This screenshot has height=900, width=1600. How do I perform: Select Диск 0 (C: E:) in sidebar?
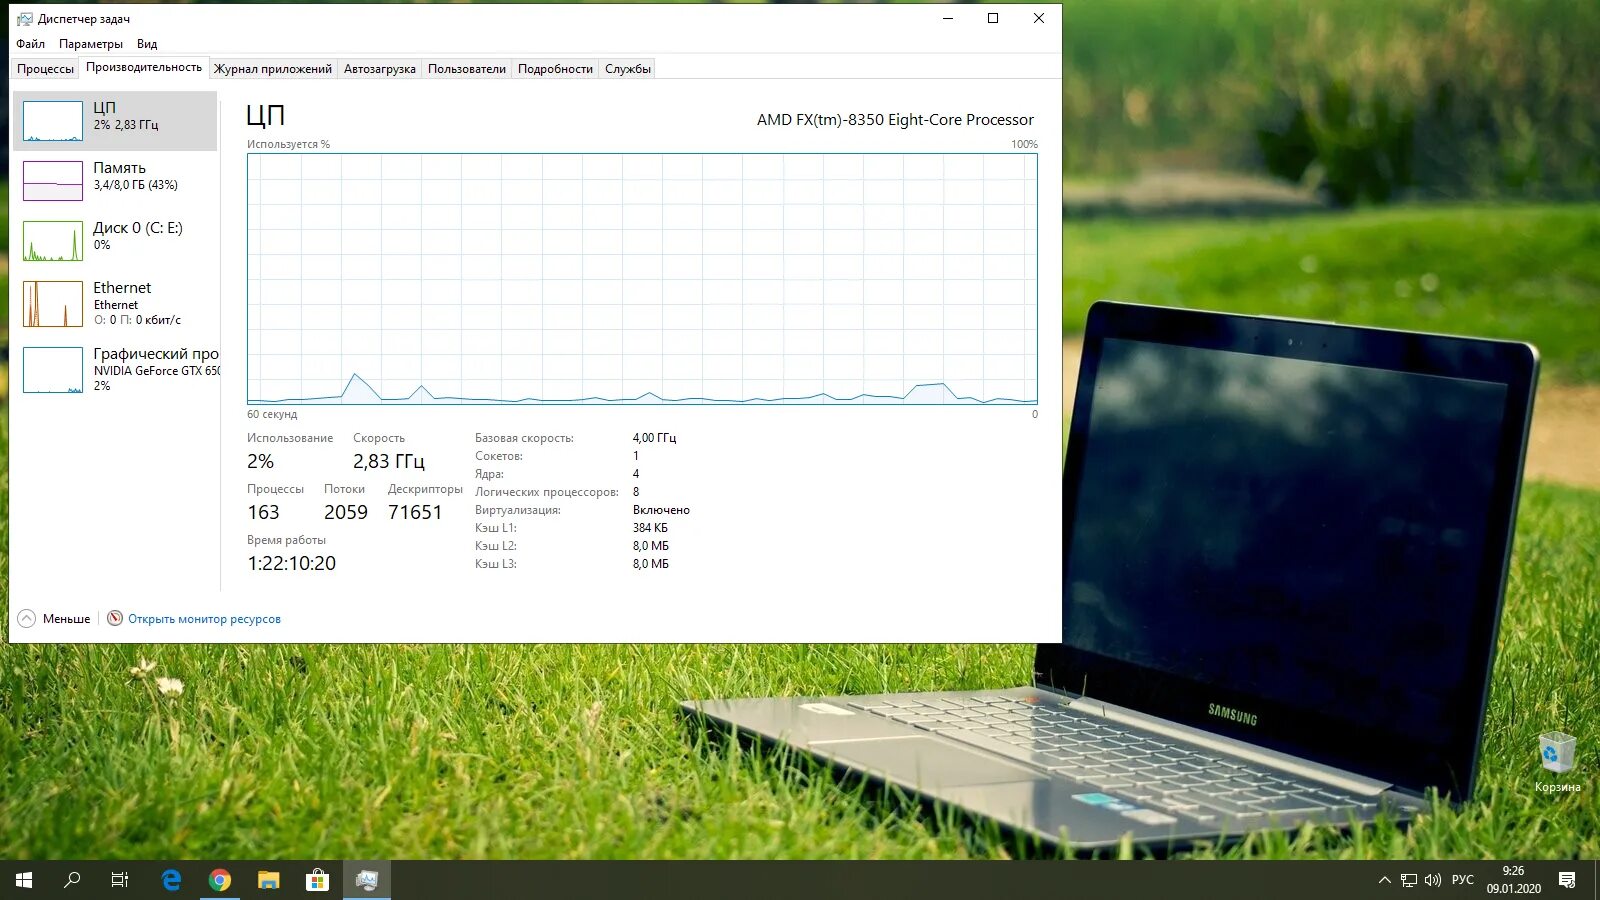click(x=115, y=237)
